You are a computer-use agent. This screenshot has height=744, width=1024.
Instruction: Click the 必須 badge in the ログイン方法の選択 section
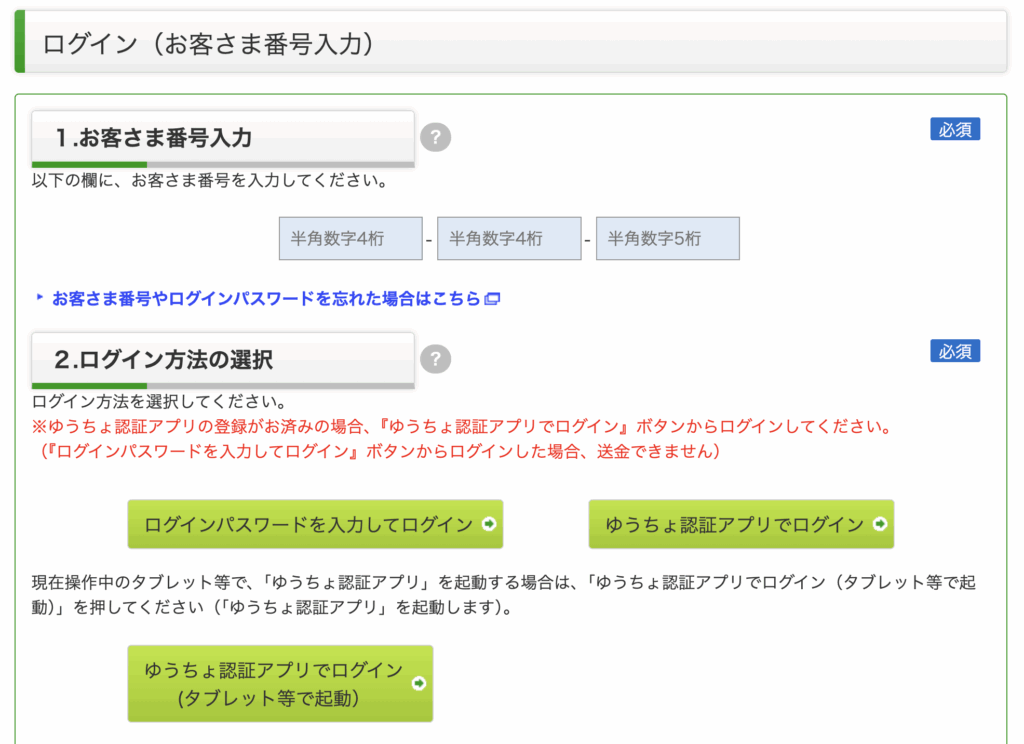point(955,351)
